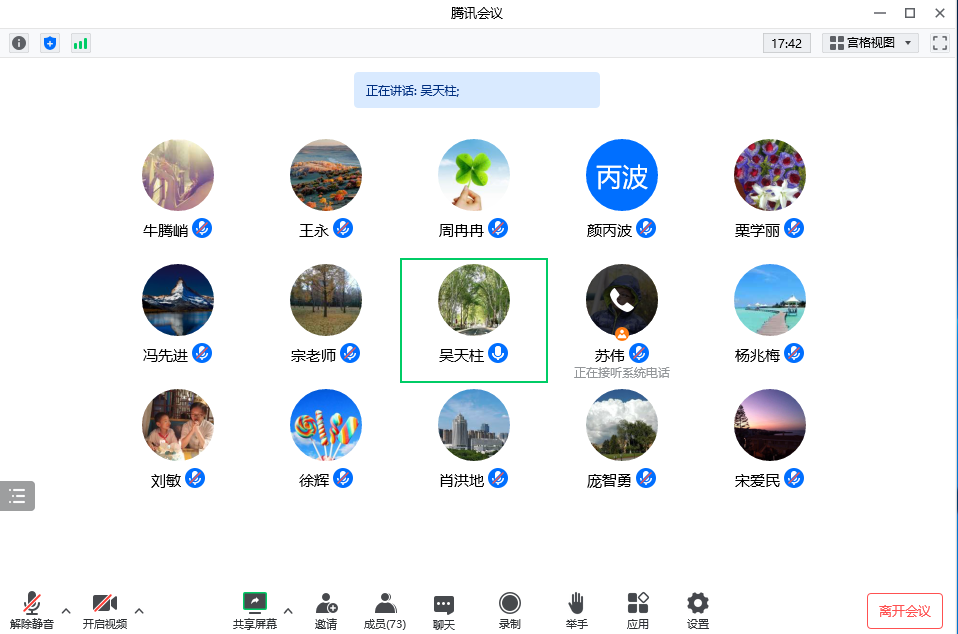
Task: Select 庞智勇's clouds avatar
Action: [621, 425]
